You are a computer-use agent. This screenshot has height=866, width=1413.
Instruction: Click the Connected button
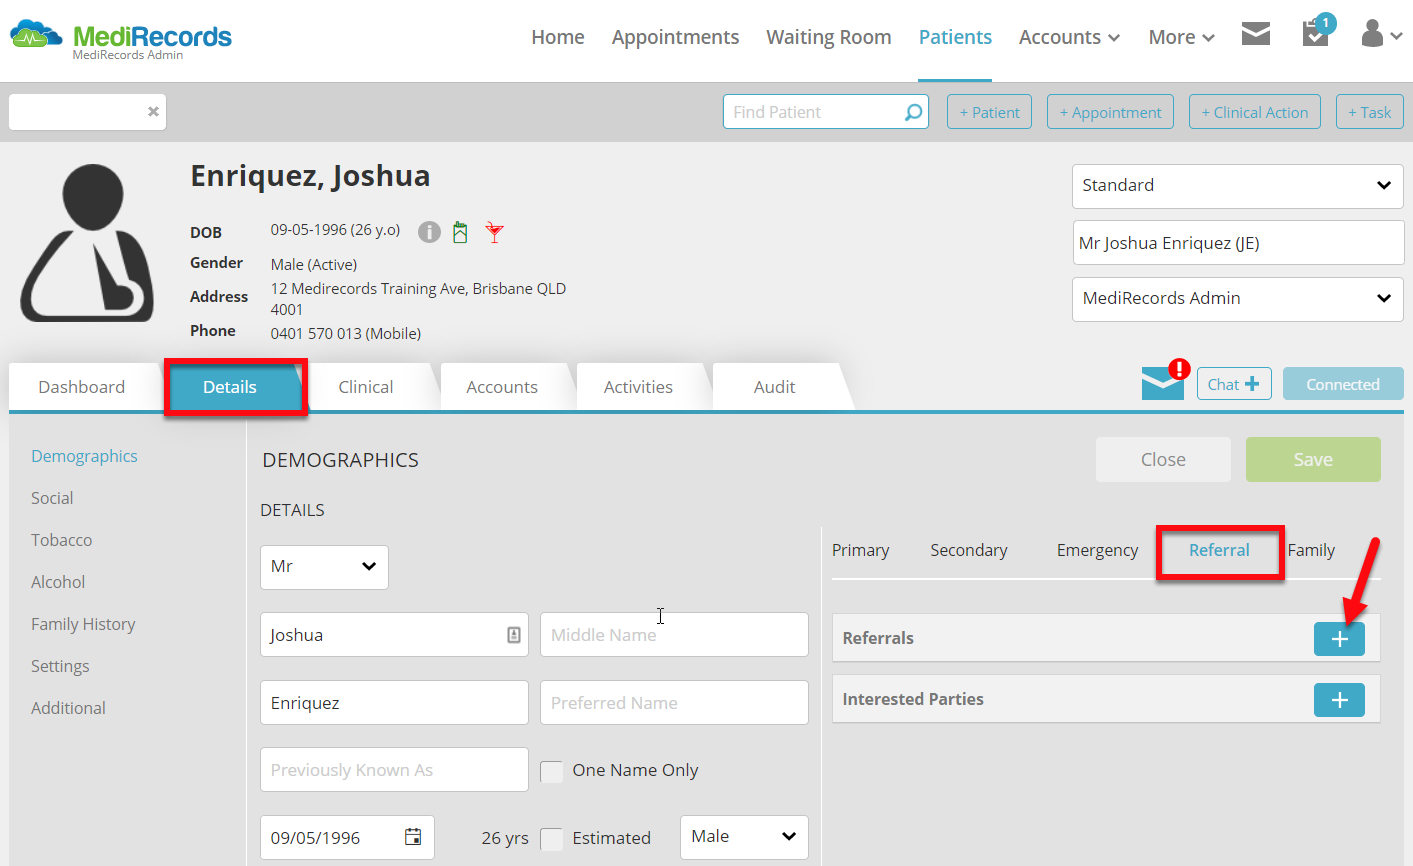(1343, 384)
